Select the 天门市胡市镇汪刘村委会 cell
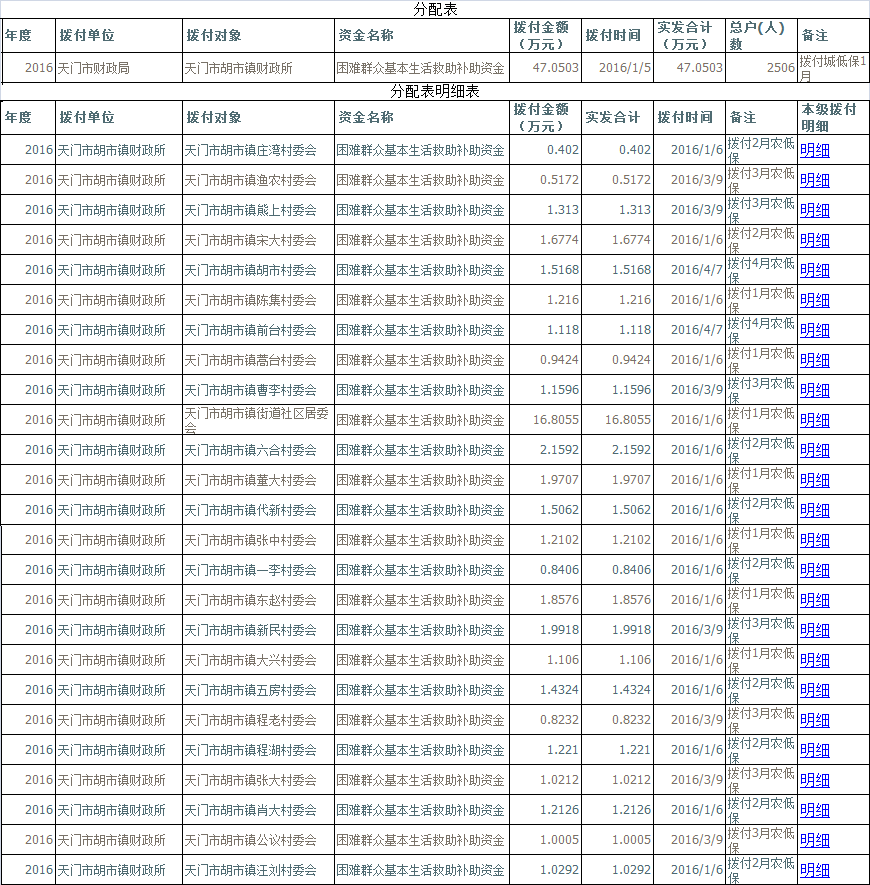Image resolution: width=870 pixels, height=885 pixels. click(x=259, y=870)
